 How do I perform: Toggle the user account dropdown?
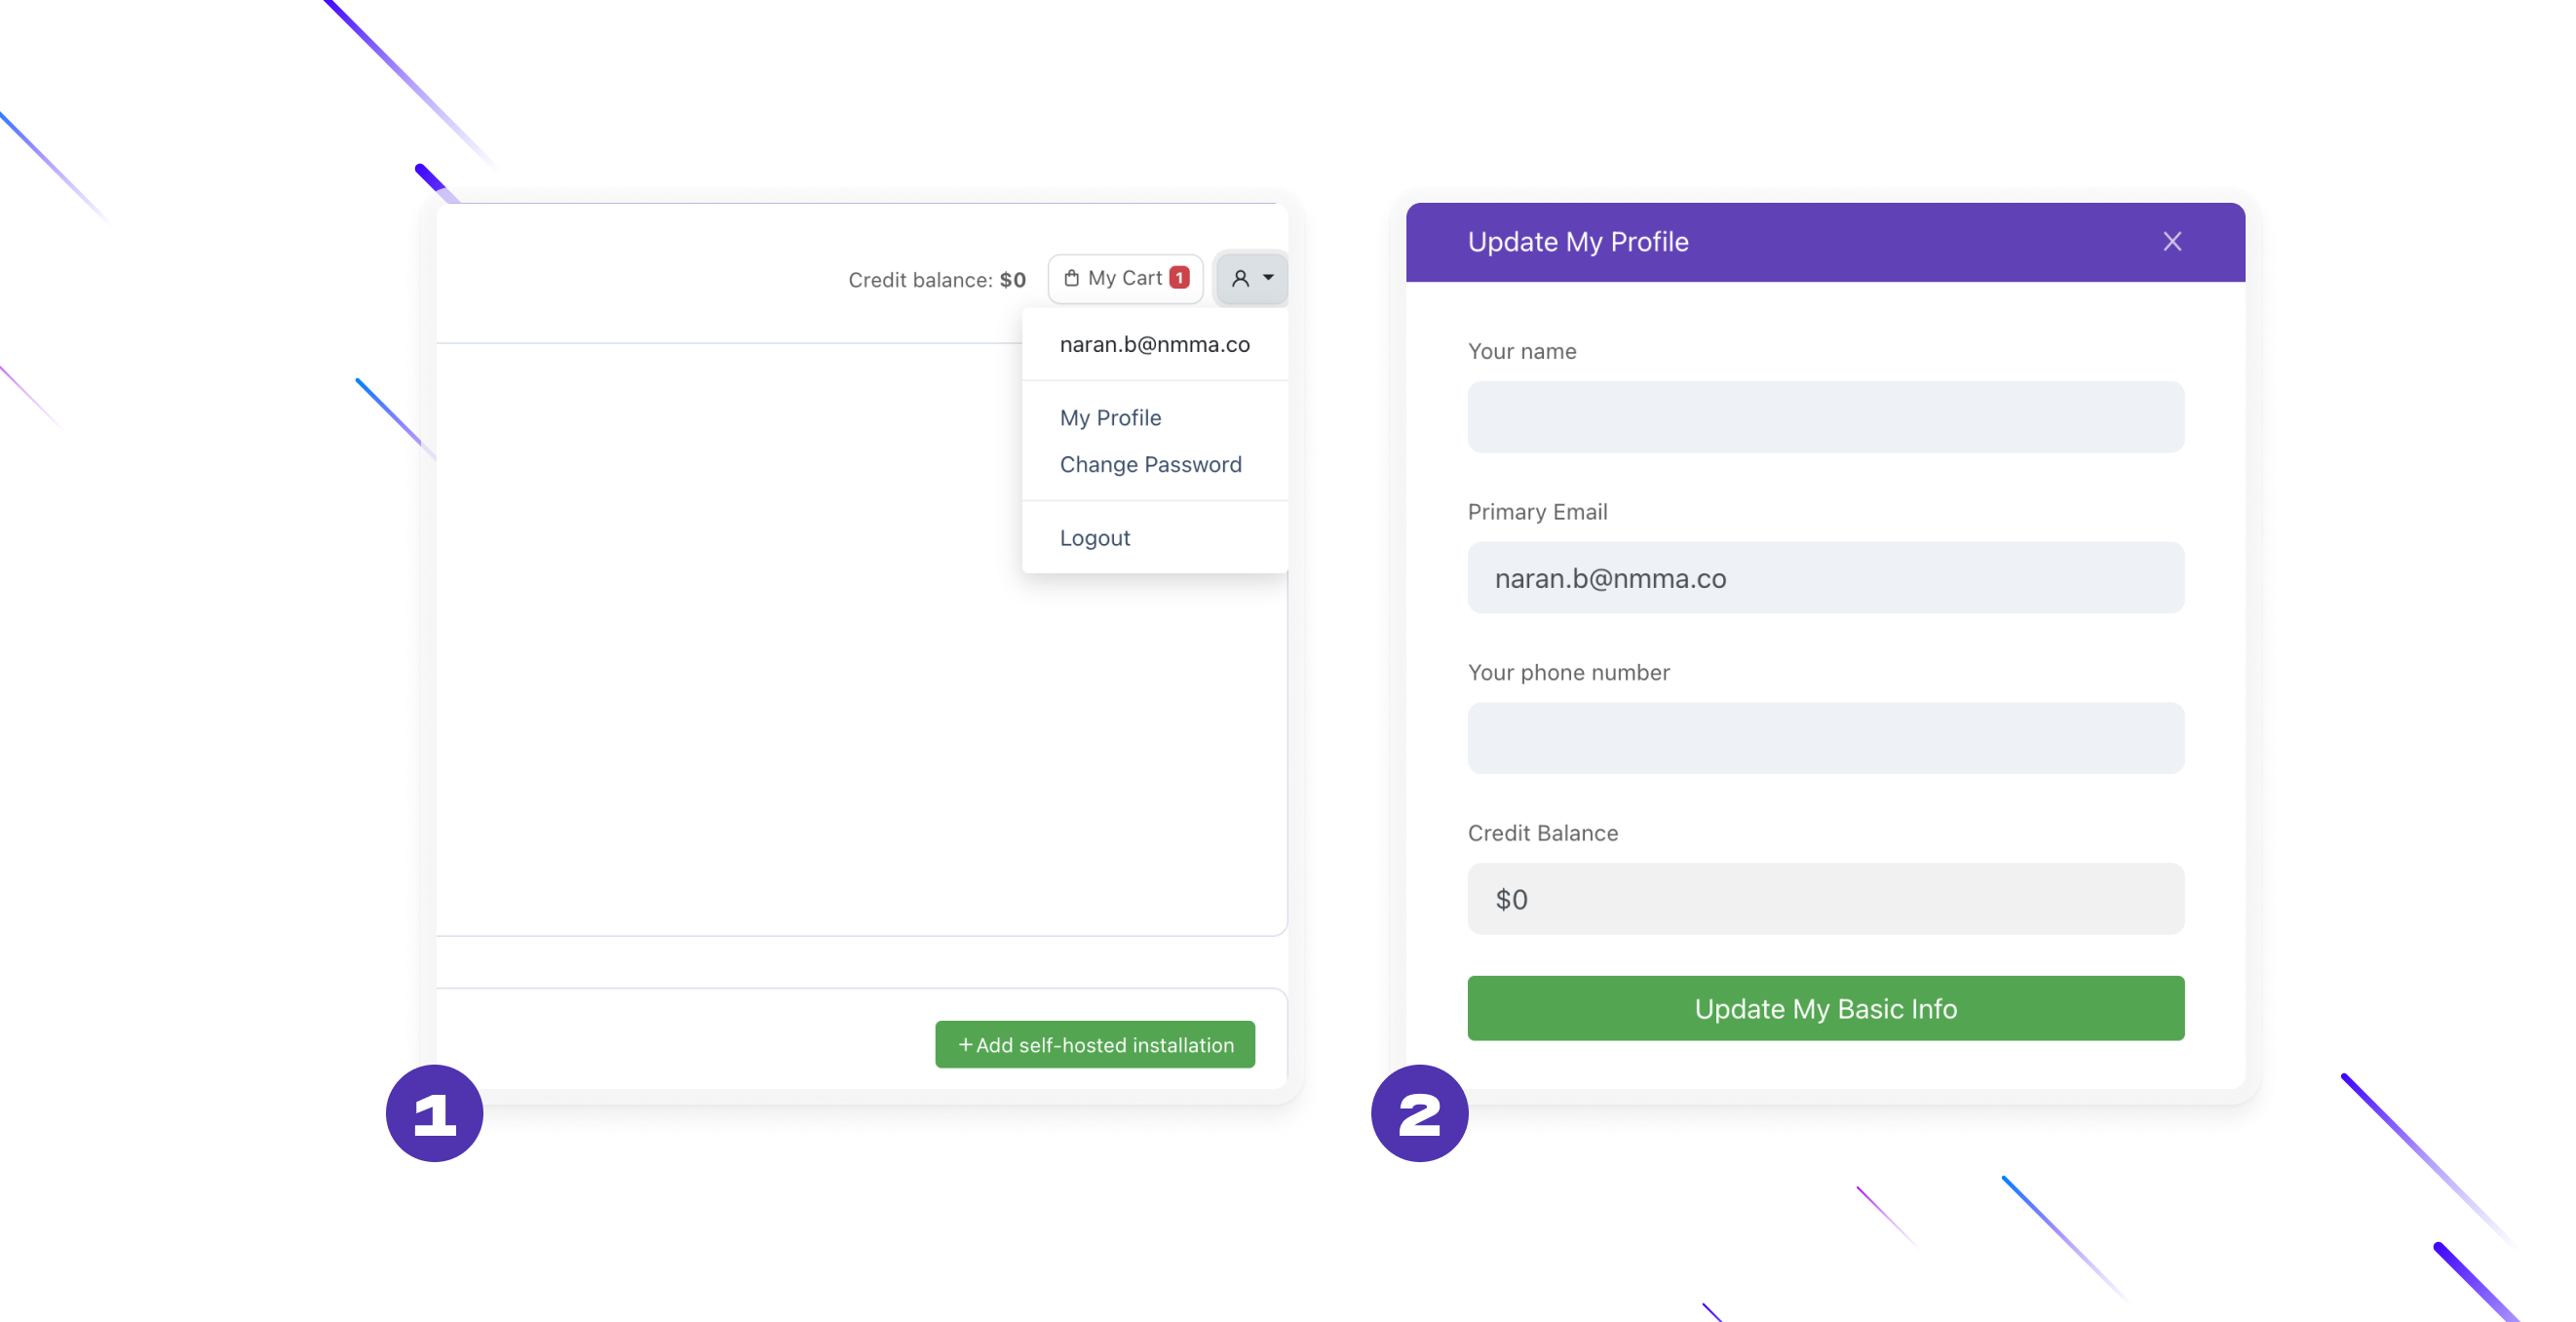pos(1251,278)
